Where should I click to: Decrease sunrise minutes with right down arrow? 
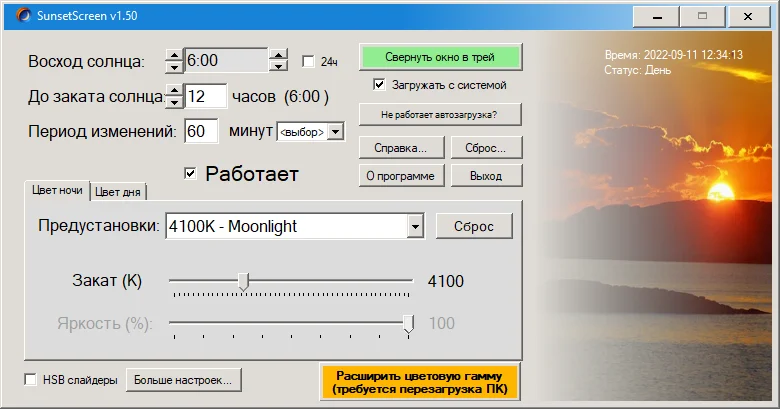tap(279, 66)
